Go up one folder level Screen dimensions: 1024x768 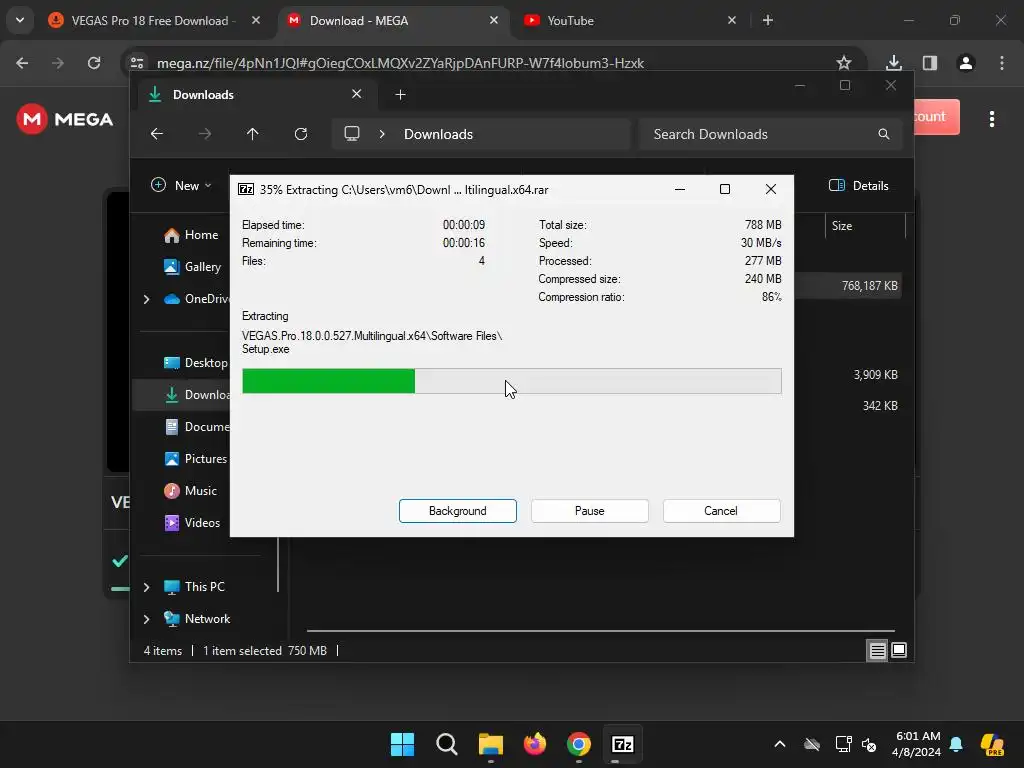(253, 134)
